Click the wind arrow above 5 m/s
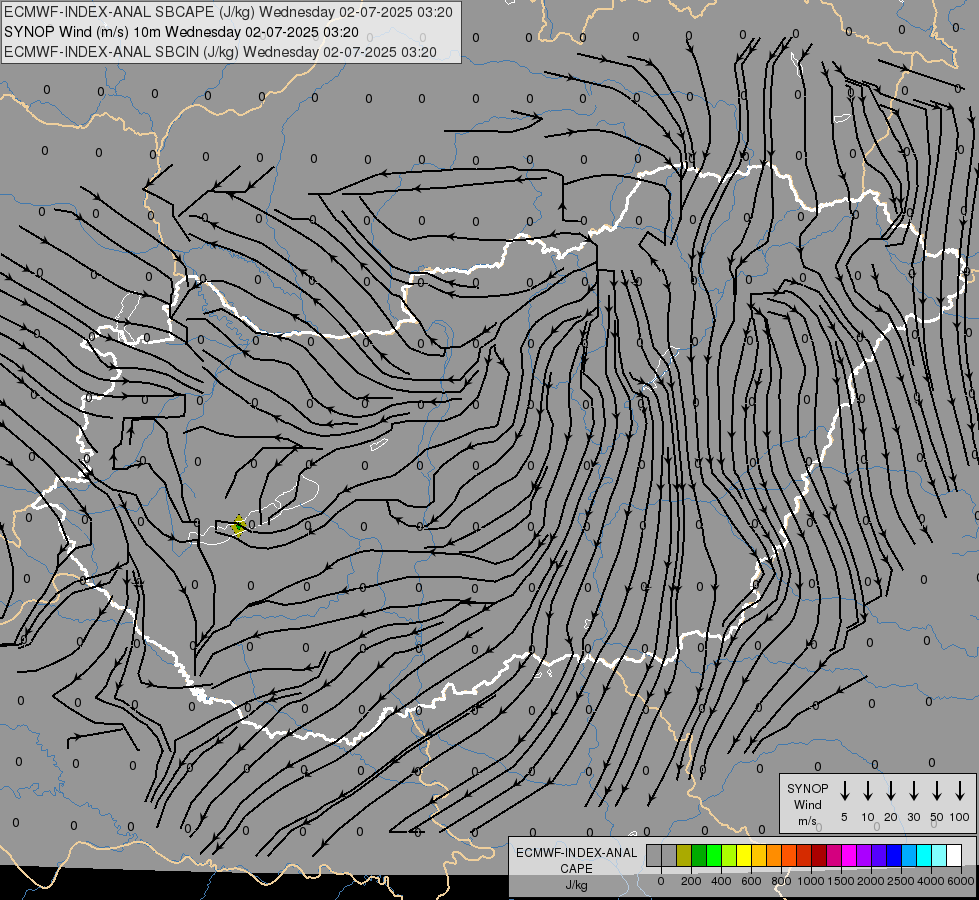The height and width of the screenshot is (900, 979). 844,791
